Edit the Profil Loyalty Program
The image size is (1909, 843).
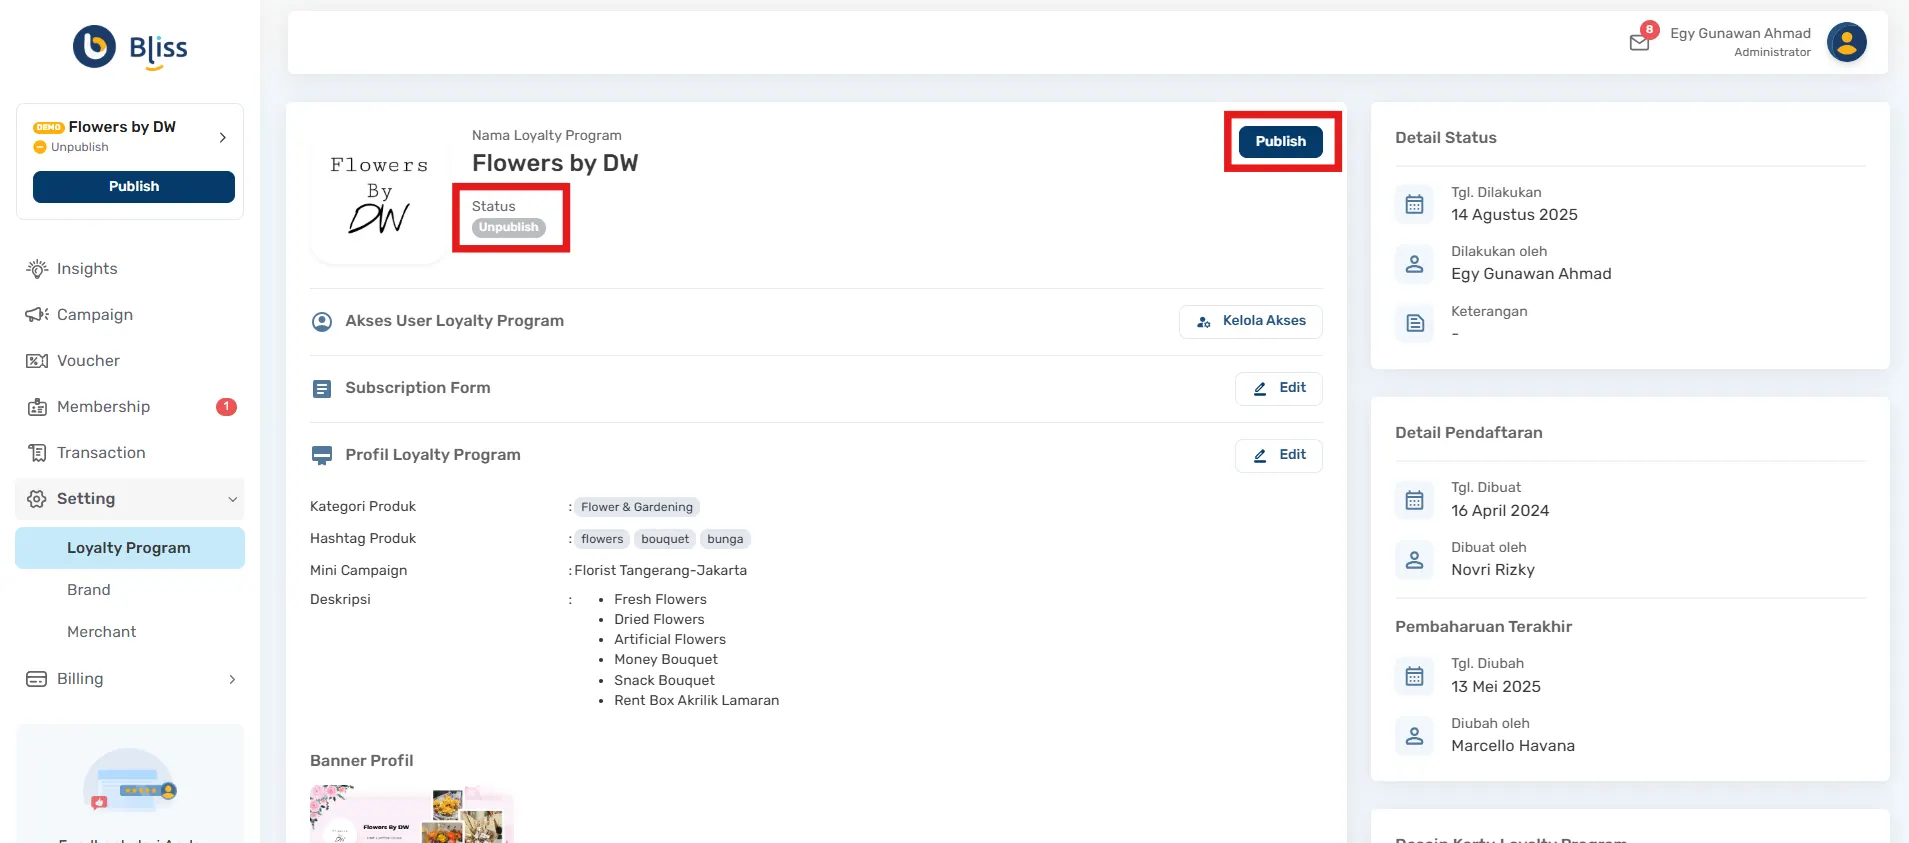(x=1278, y=455)
